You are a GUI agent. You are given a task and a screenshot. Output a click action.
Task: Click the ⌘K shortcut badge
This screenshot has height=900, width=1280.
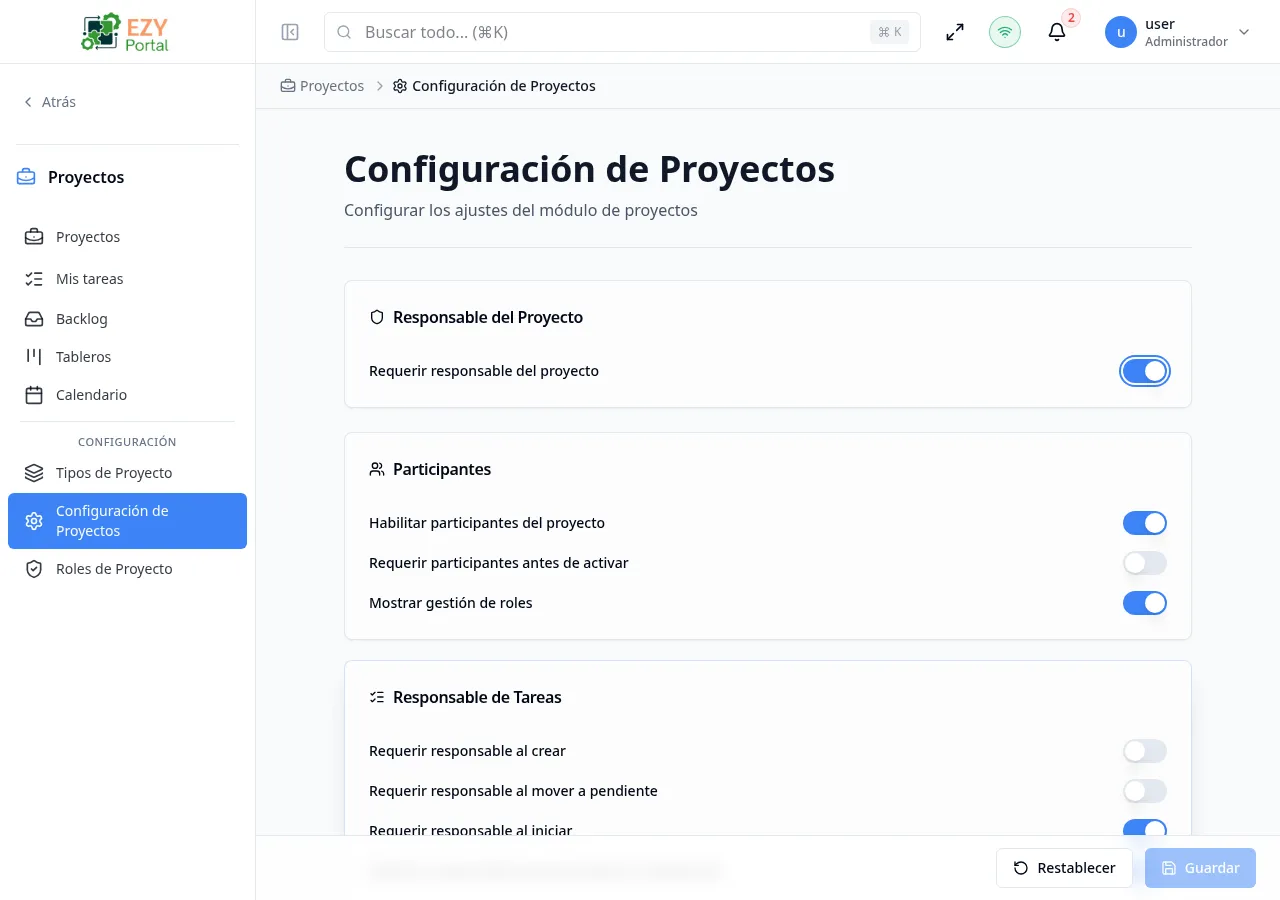[889, 32]
